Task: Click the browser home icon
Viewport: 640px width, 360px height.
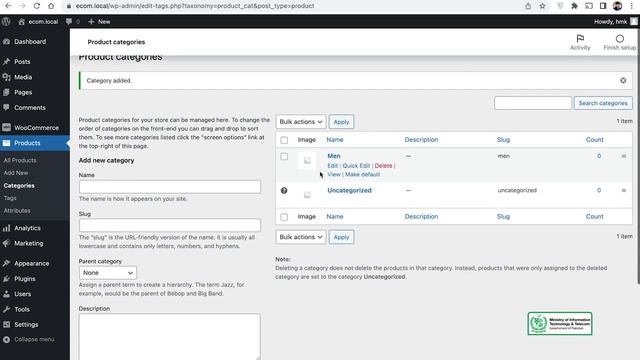Action: click(51, 6)
